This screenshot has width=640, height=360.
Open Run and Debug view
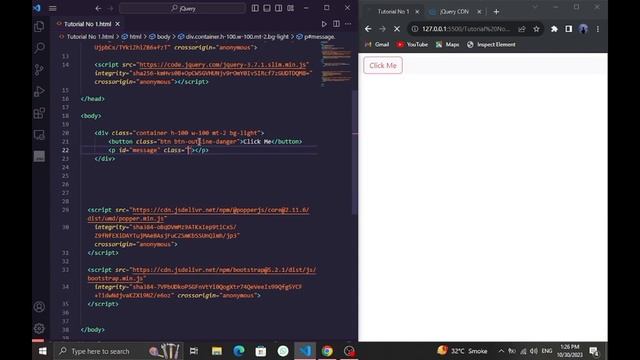[39, 91]
